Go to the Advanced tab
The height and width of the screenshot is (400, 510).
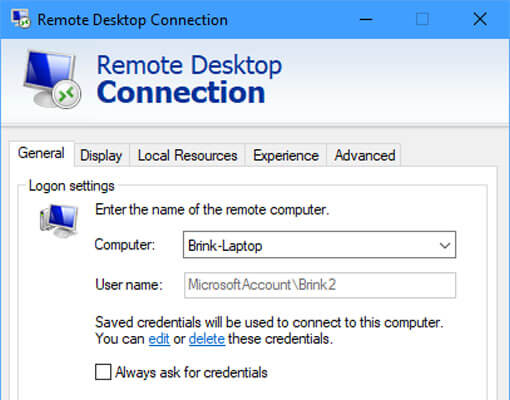365,155
